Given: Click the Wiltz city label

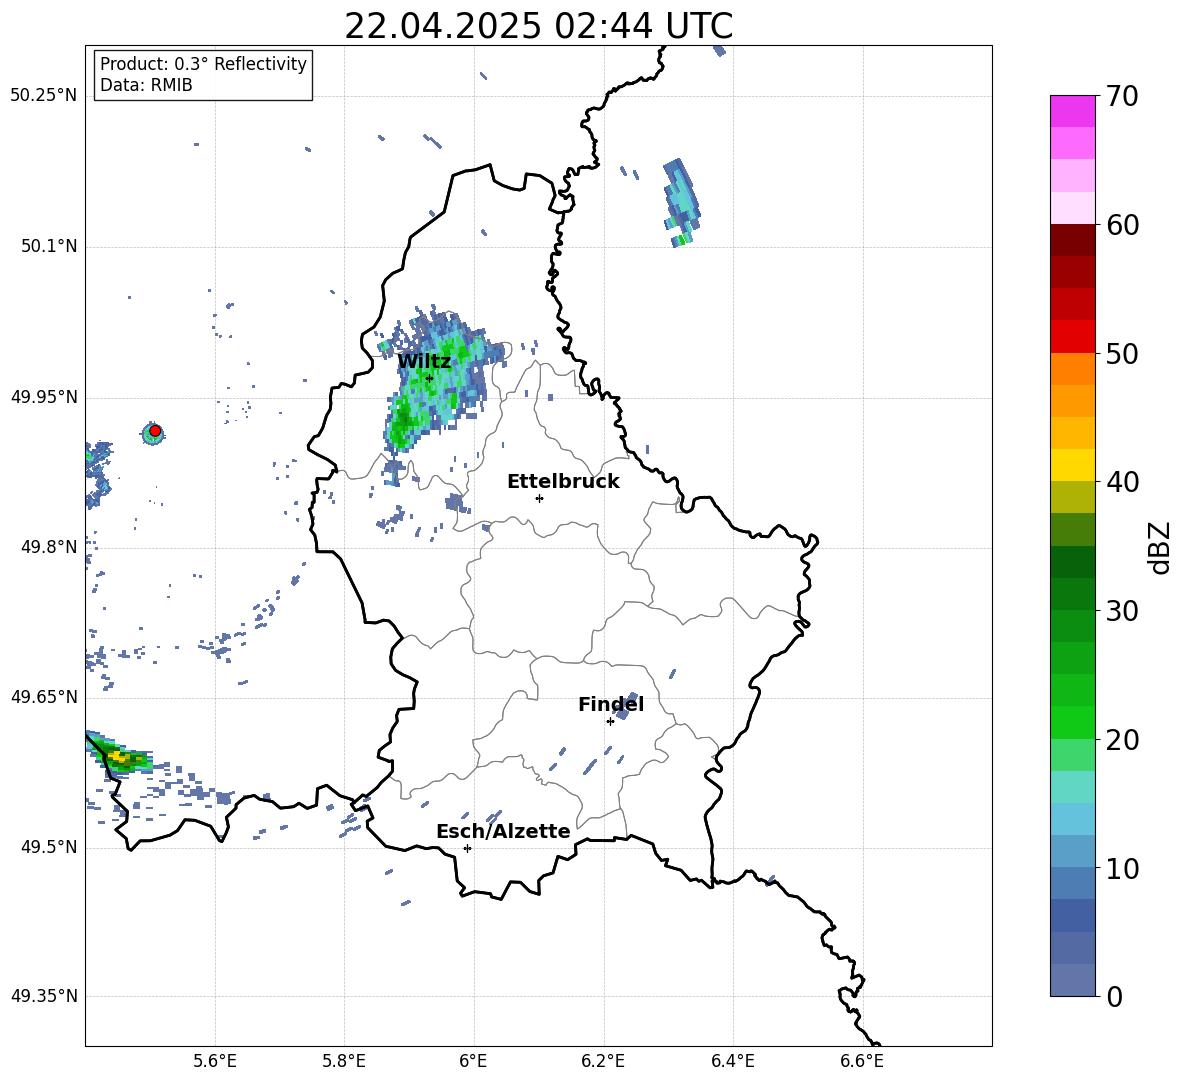Looking at the screenshot, I should pos(424,362).
